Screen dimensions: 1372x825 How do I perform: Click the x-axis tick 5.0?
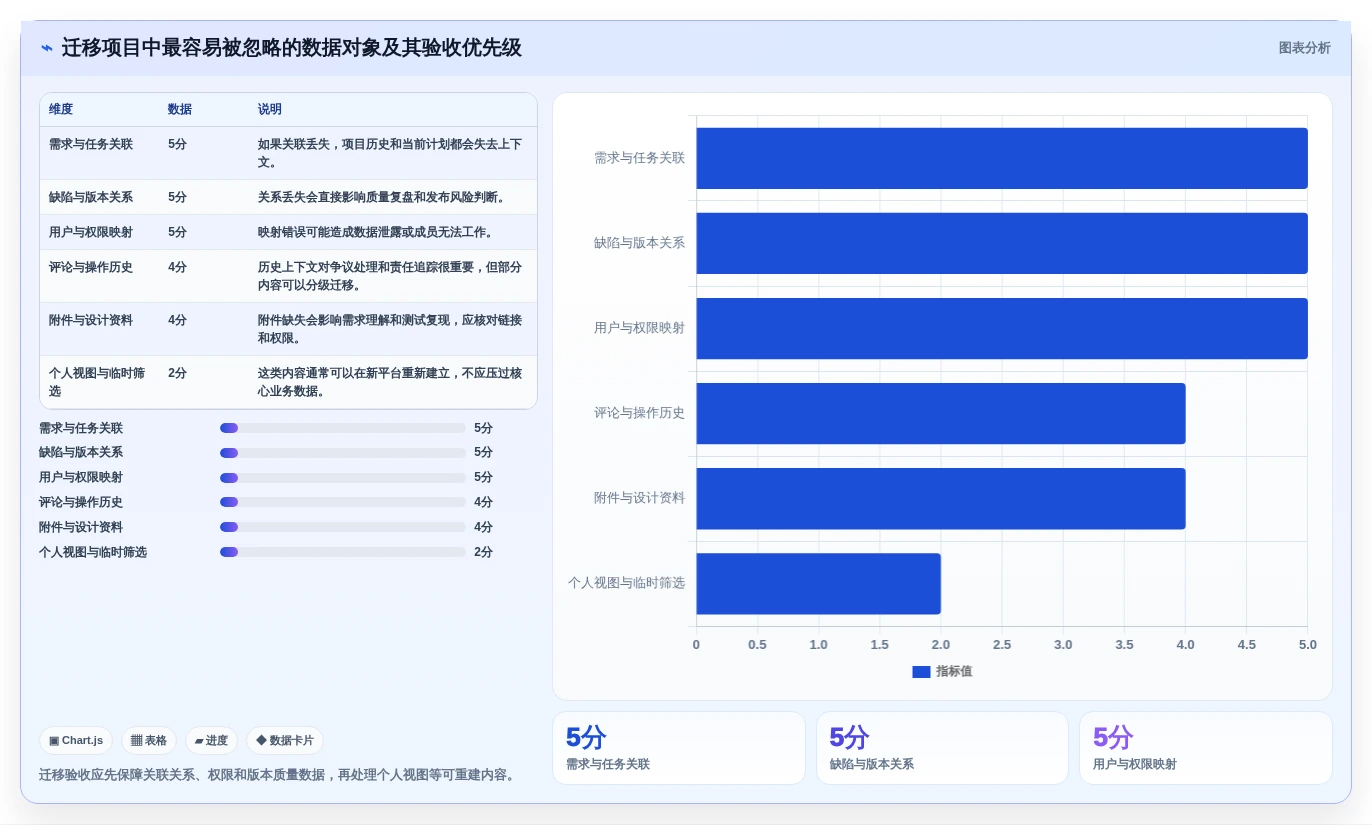(1308, 645)
